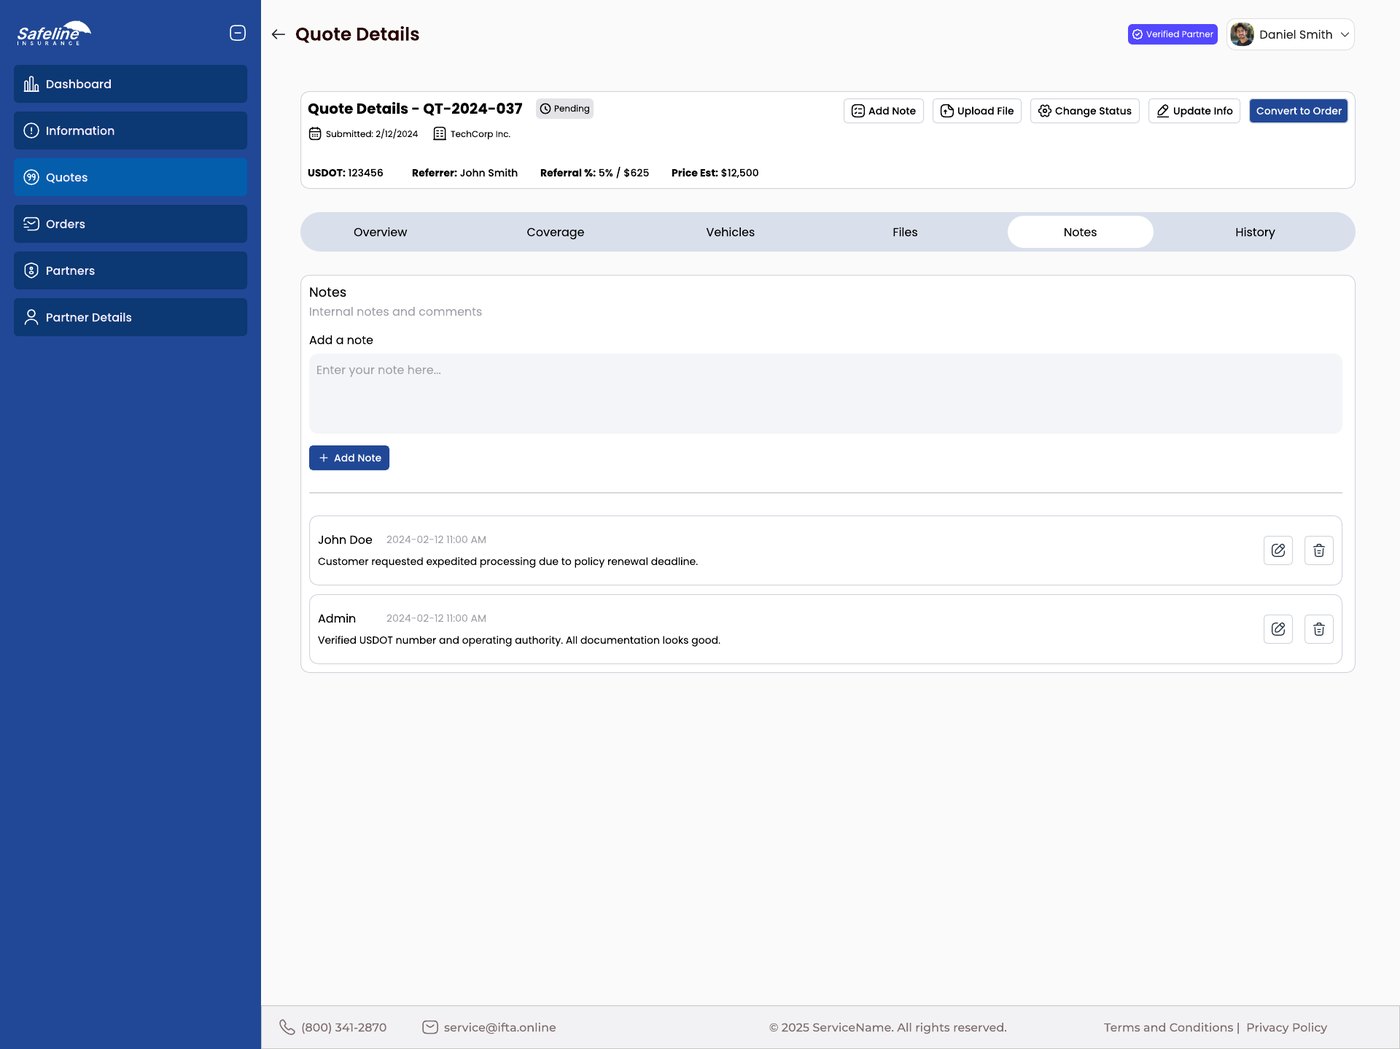Click the Update Info button
The image size is (1400, 1049).
coord(1195,111)
